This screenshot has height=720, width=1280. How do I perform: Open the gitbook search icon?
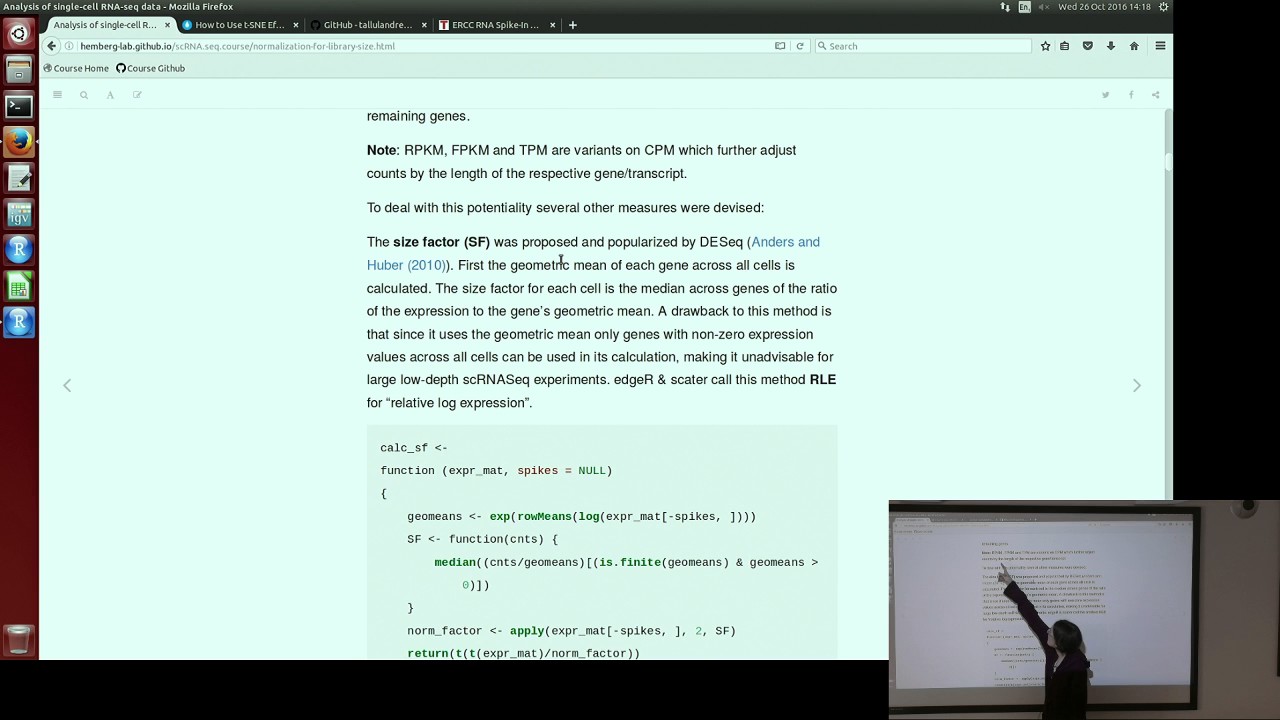[84, 95]
